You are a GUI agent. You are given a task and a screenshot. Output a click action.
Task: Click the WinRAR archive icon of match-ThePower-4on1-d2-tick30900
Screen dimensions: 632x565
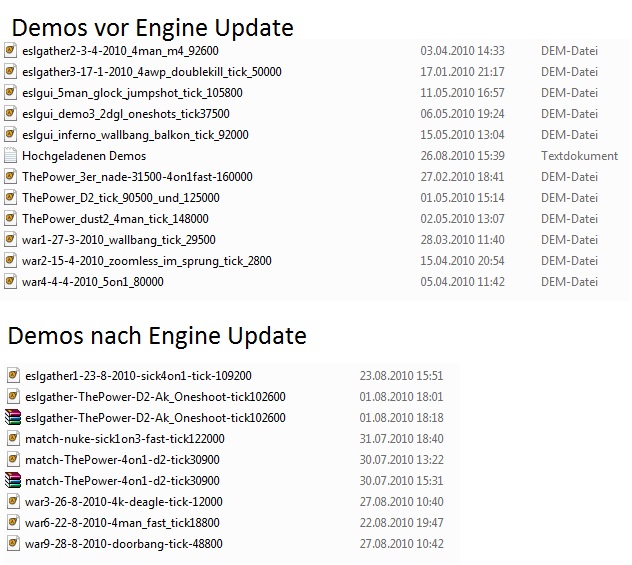click(13, 480)
